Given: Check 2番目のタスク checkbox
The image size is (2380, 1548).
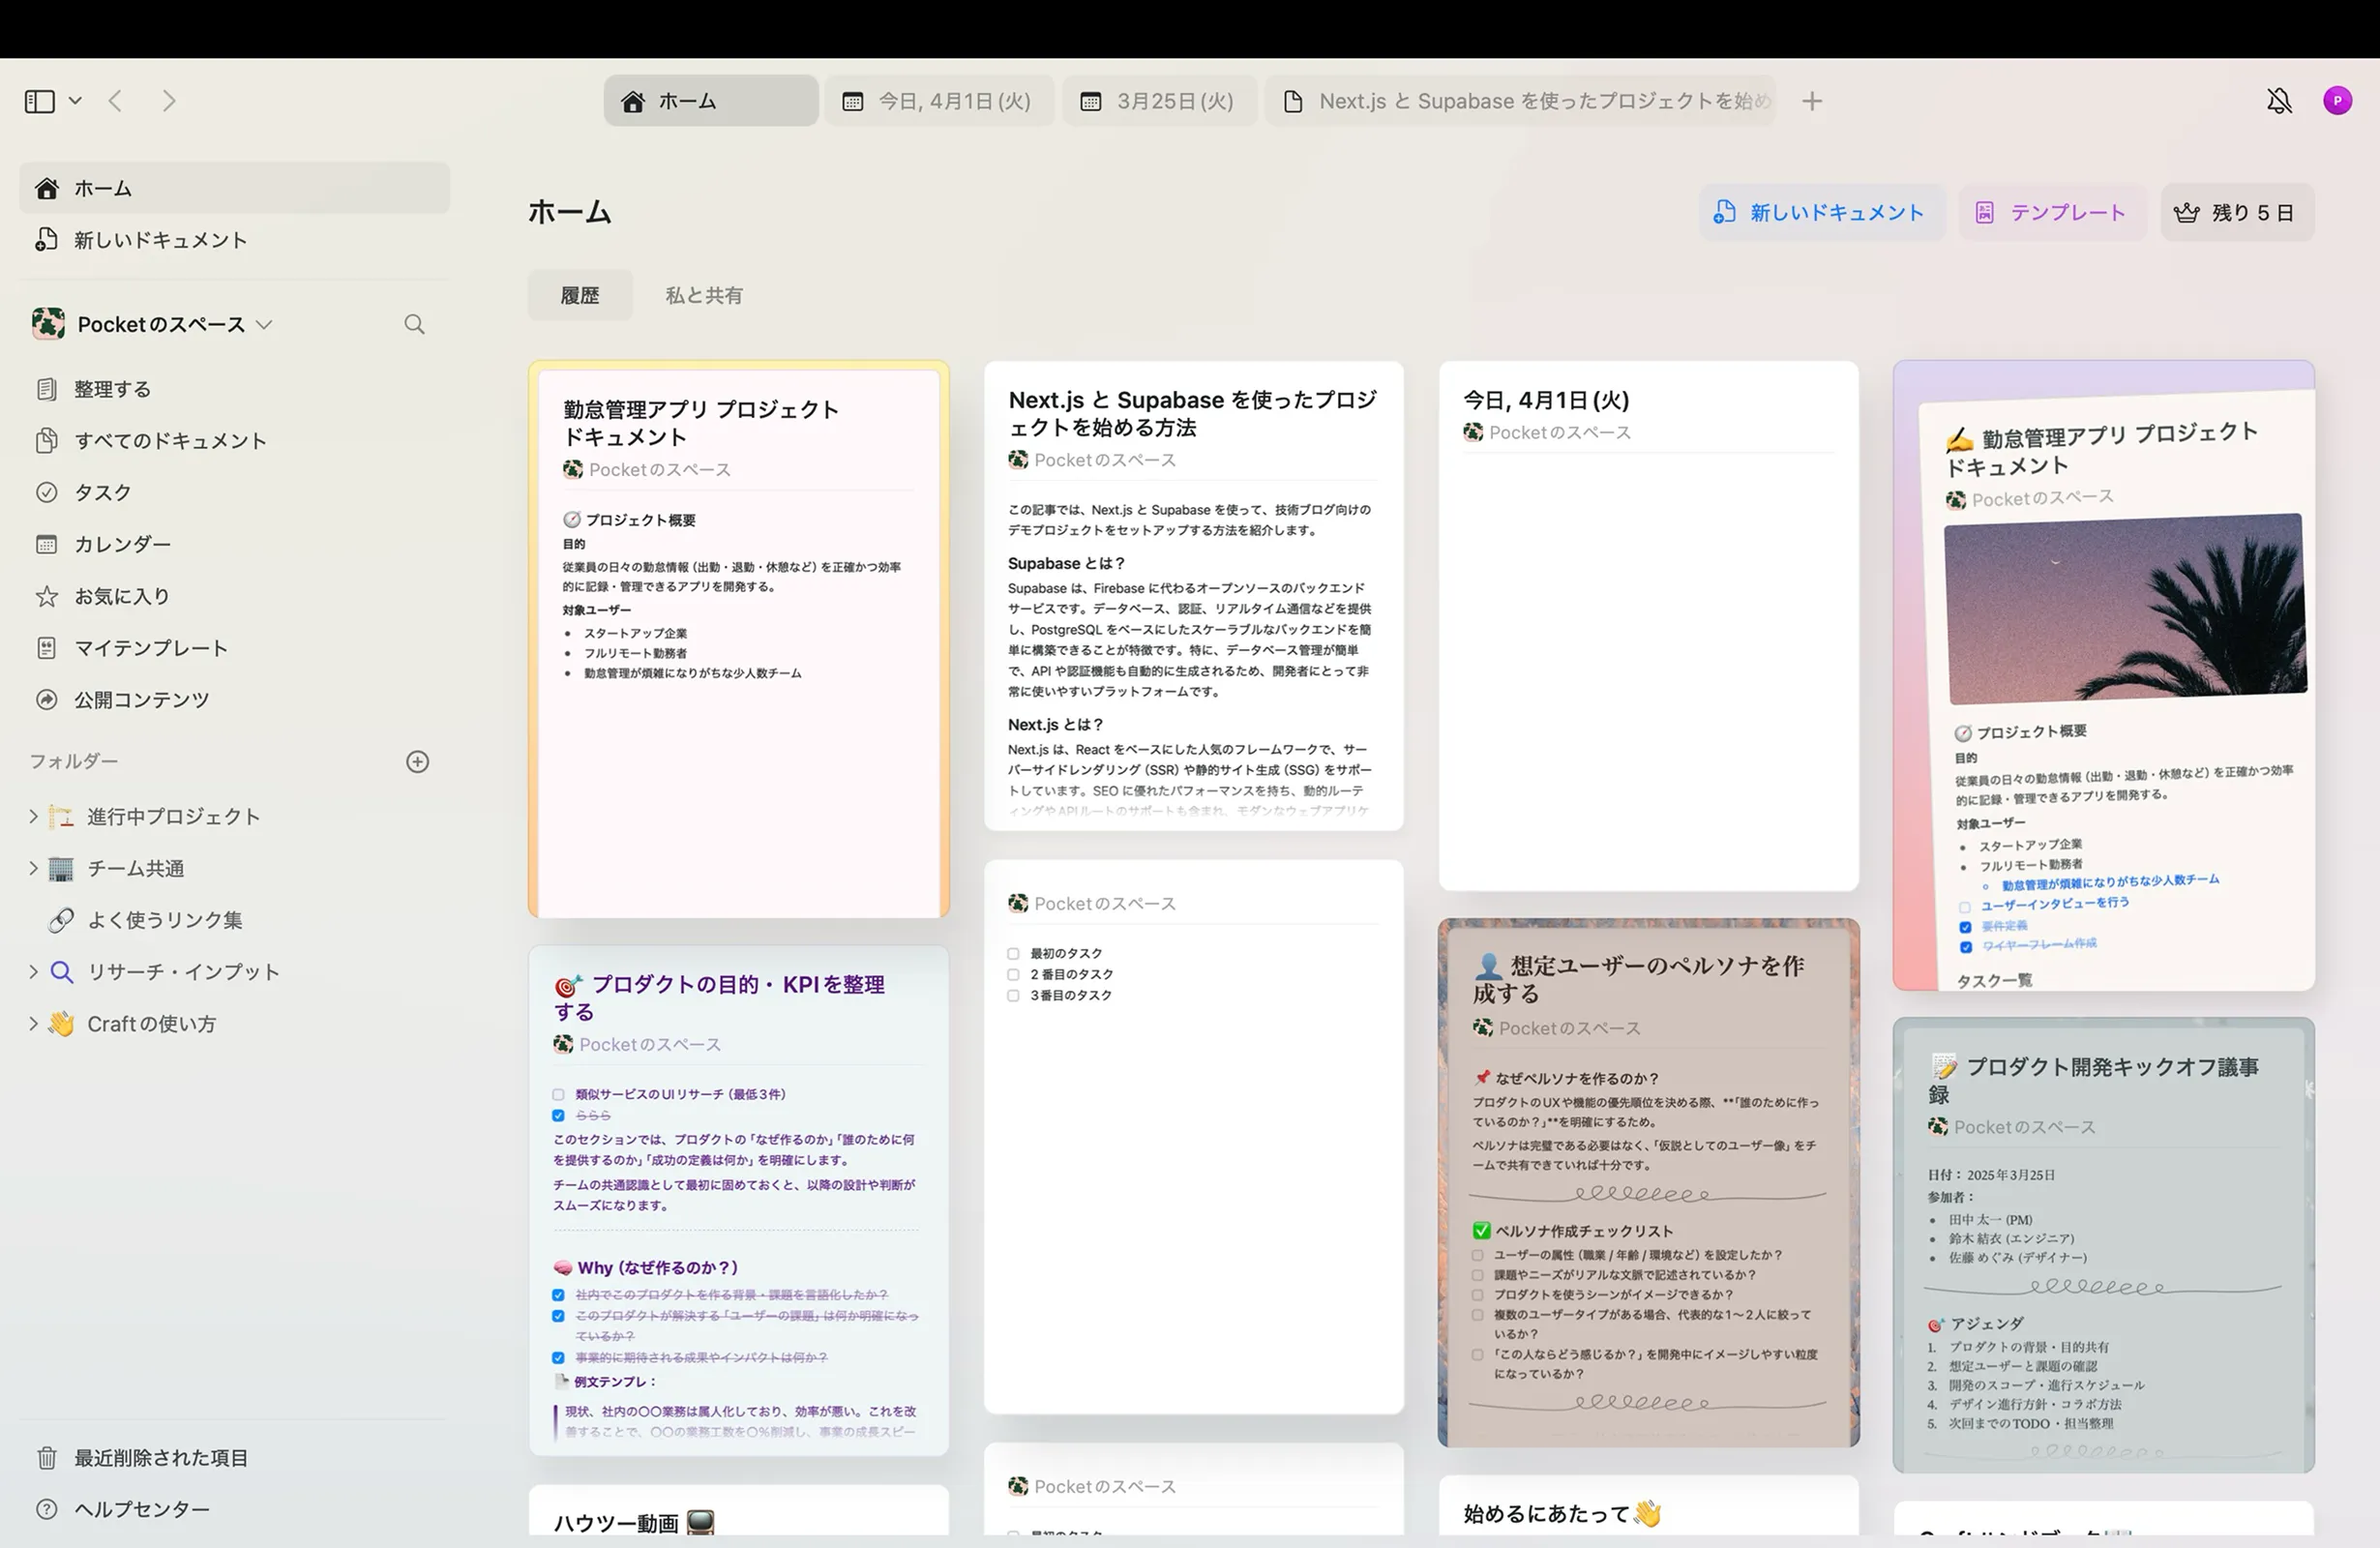Looking at the screenshot, I should click(x=1013, y=974).
